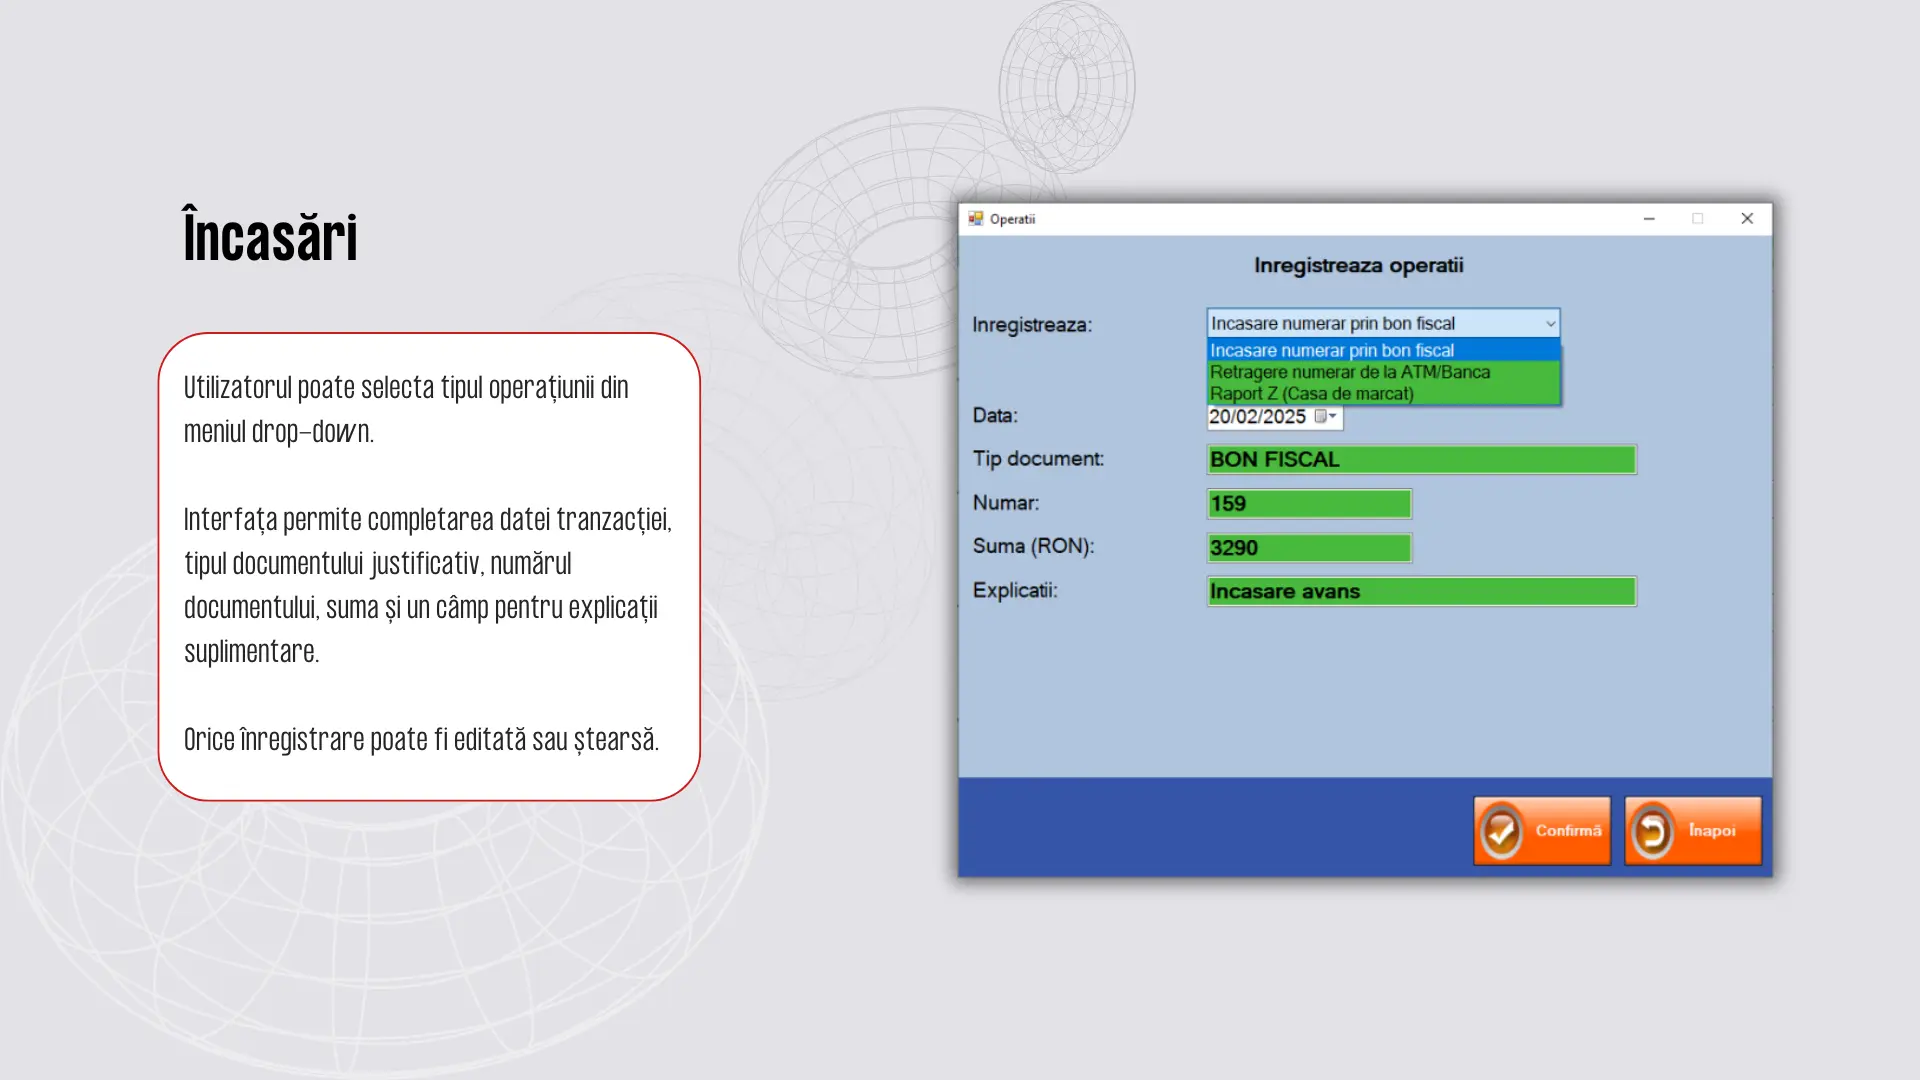Click the 'Operatii' window title text
This screenshot has width=1920, height=1080.
[1012, 219]
